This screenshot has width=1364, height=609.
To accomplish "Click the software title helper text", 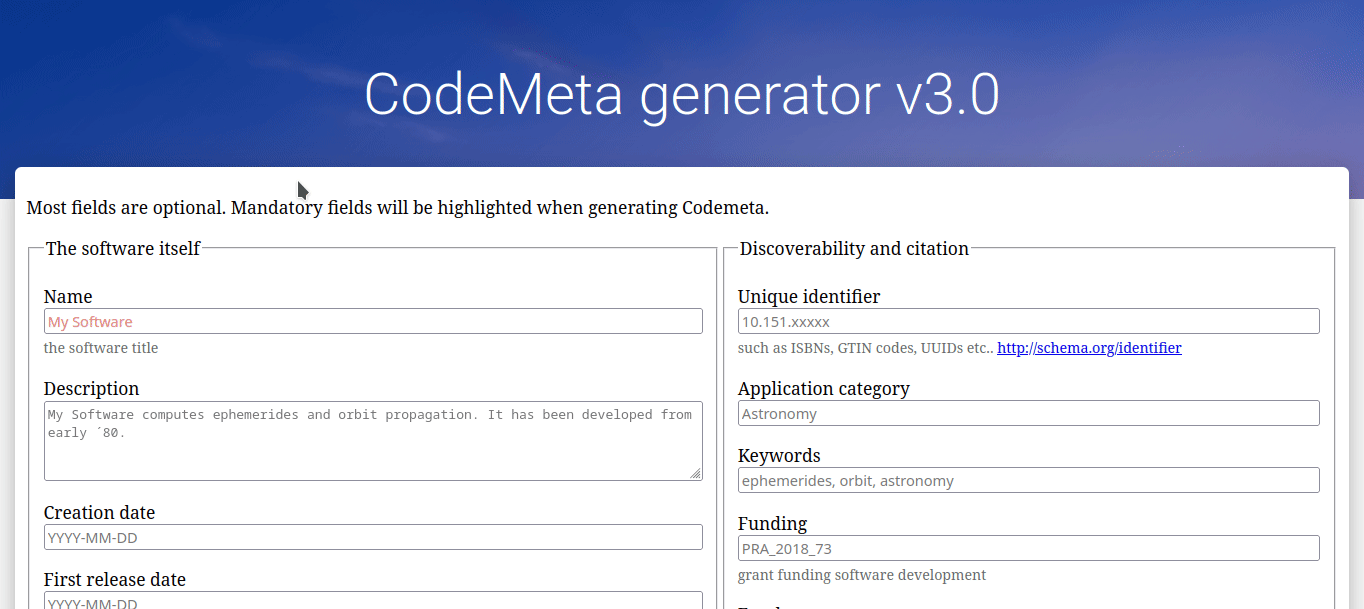I will (x=101, y=347).
